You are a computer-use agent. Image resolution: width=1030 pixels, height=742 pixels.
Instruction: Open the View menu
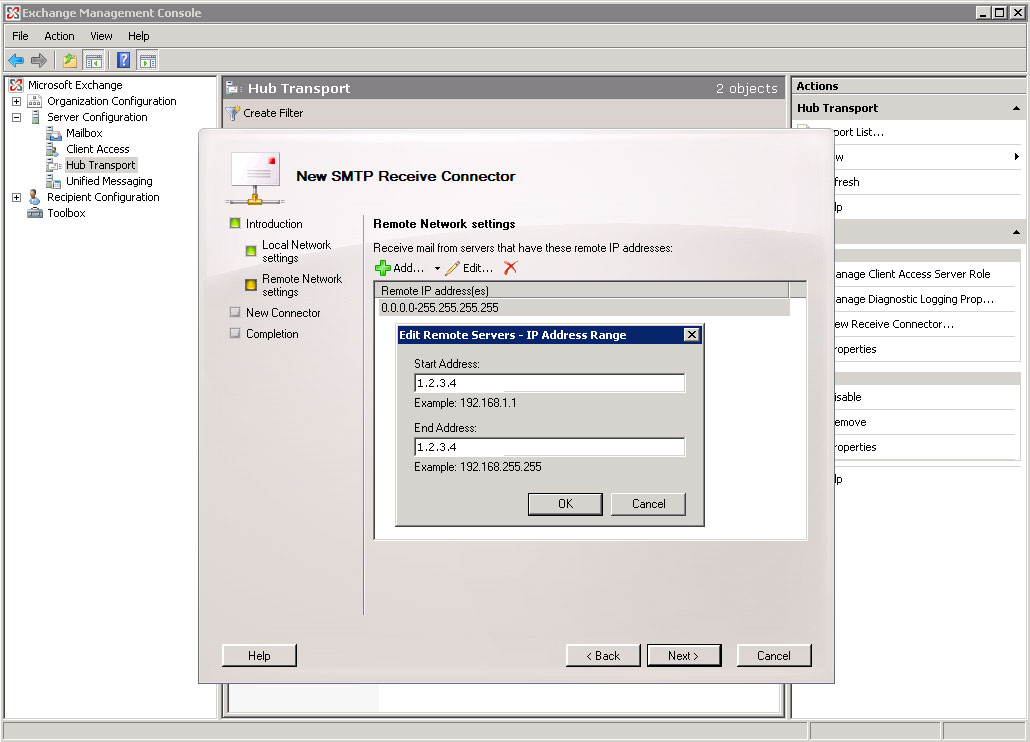[101, 36]
